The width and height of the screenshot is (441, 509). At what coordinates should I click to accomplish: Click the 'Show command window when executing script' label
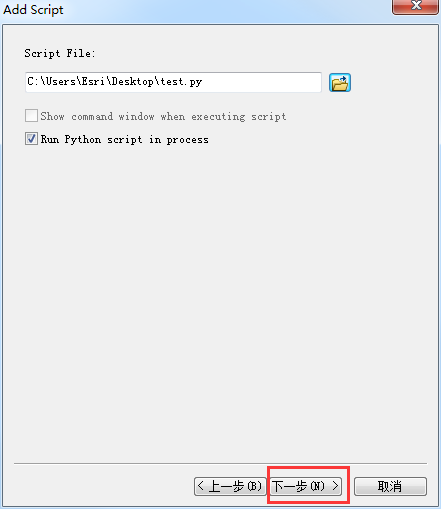[163, 116]
